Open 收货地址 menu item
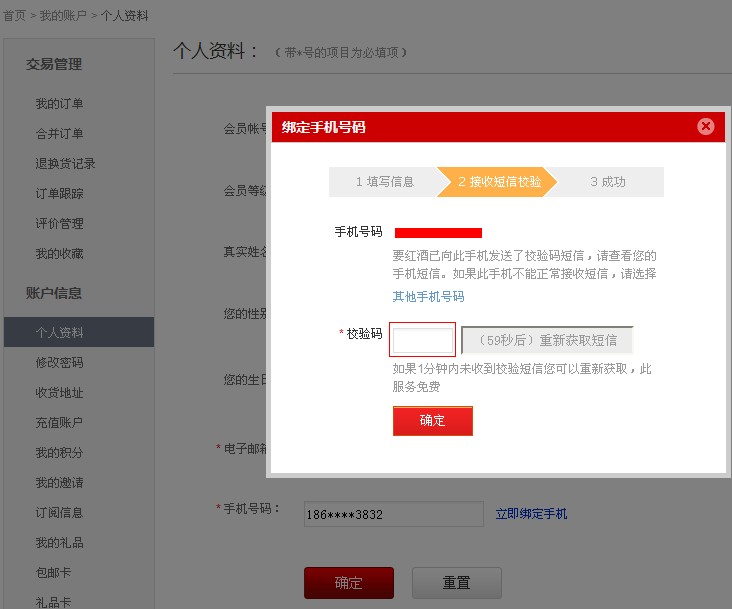This screenshot has height=609, width=732. tap(60, 393)
